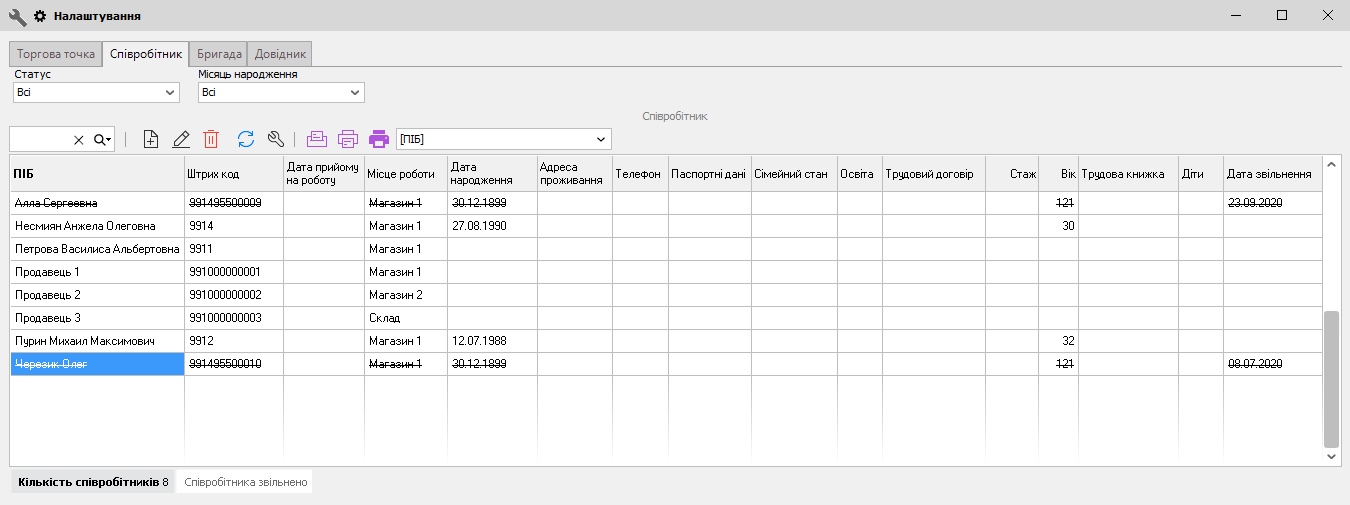Click the first outlined purple printer icon
The width and height of the screenshot is (1350, 505).
click(x=317, y=140)
